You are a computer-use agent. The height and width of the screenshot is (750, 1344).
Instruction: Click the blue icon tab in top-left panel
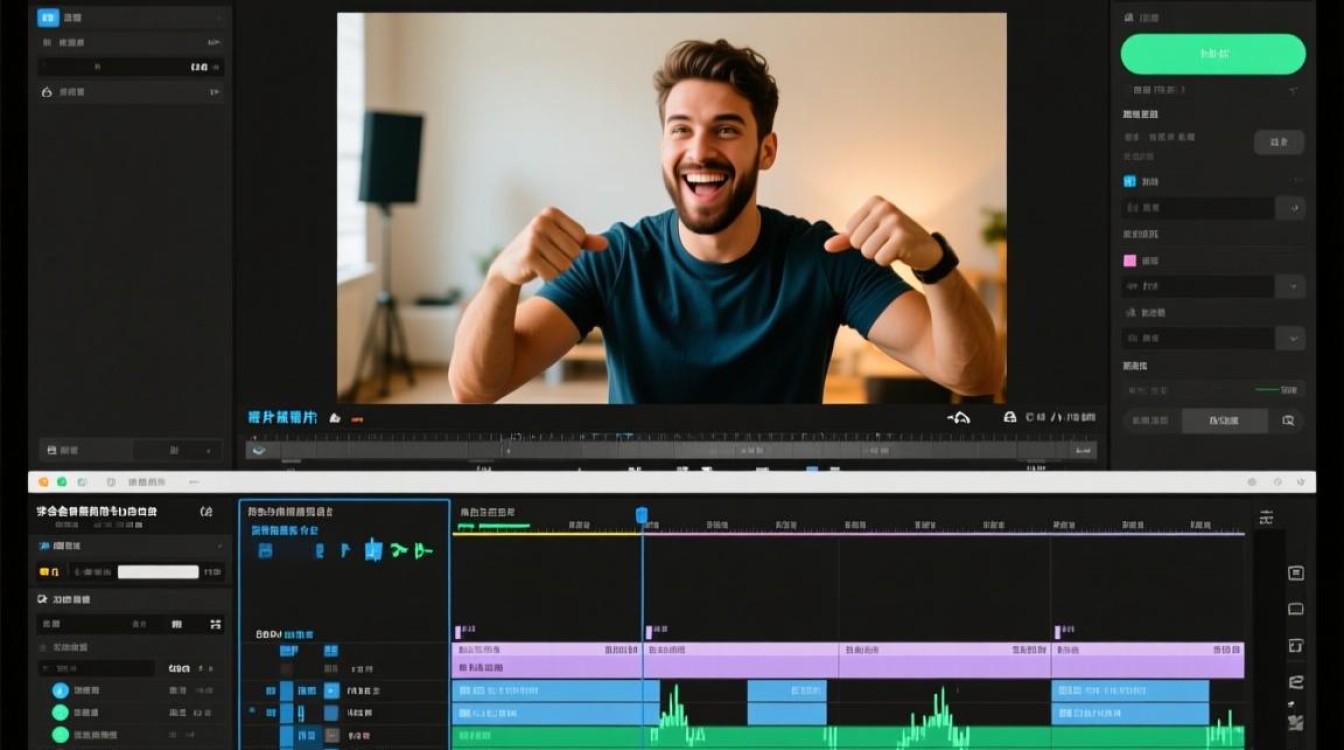tap(47, 17)
